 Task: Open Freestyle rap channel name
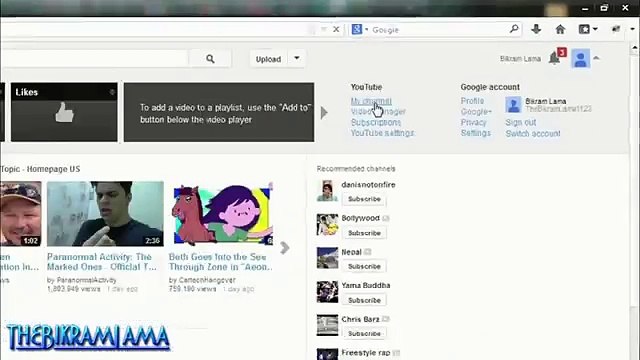click(x=366, y=353)
